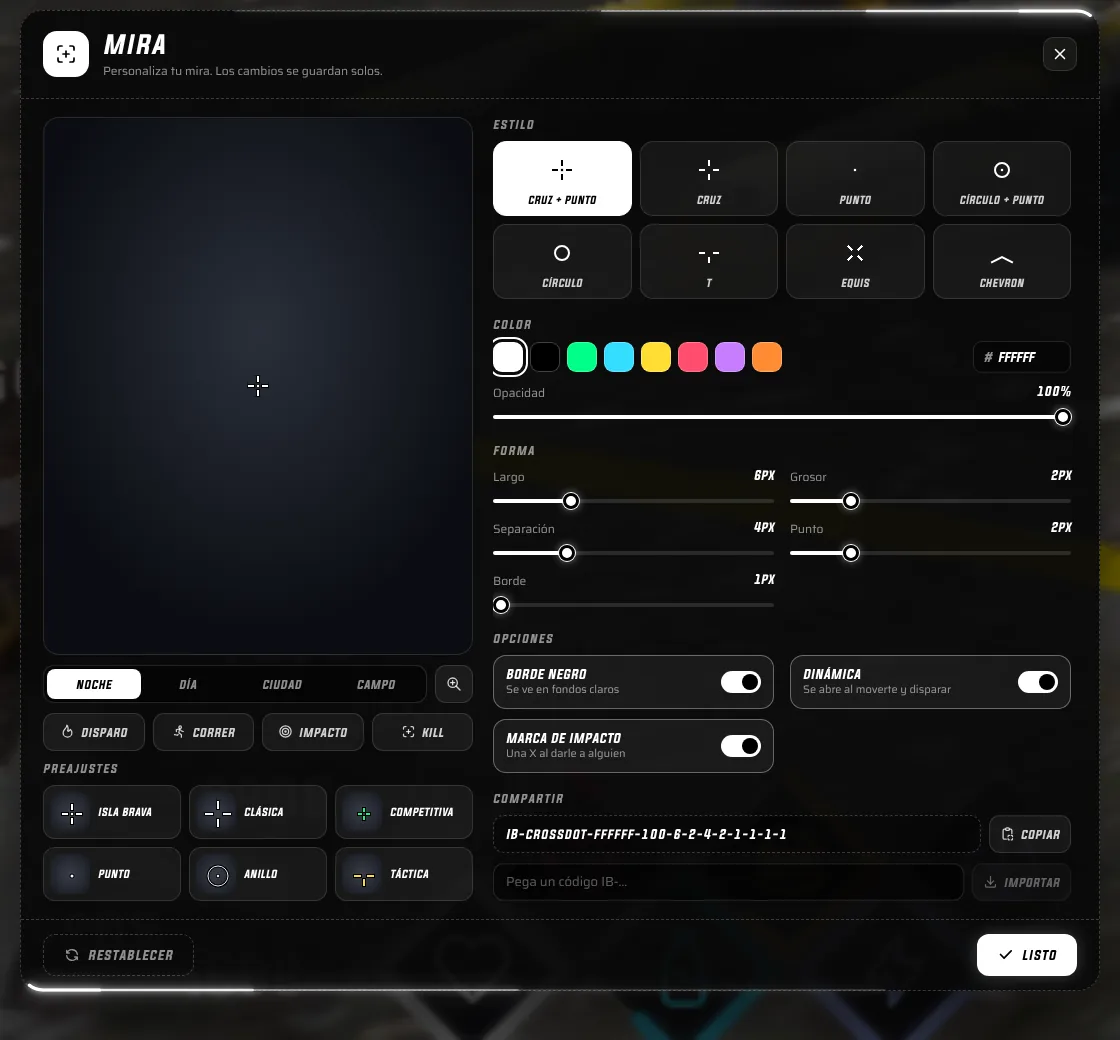
Task: Apply the Competitiva preset
Action: click(404, 812)
